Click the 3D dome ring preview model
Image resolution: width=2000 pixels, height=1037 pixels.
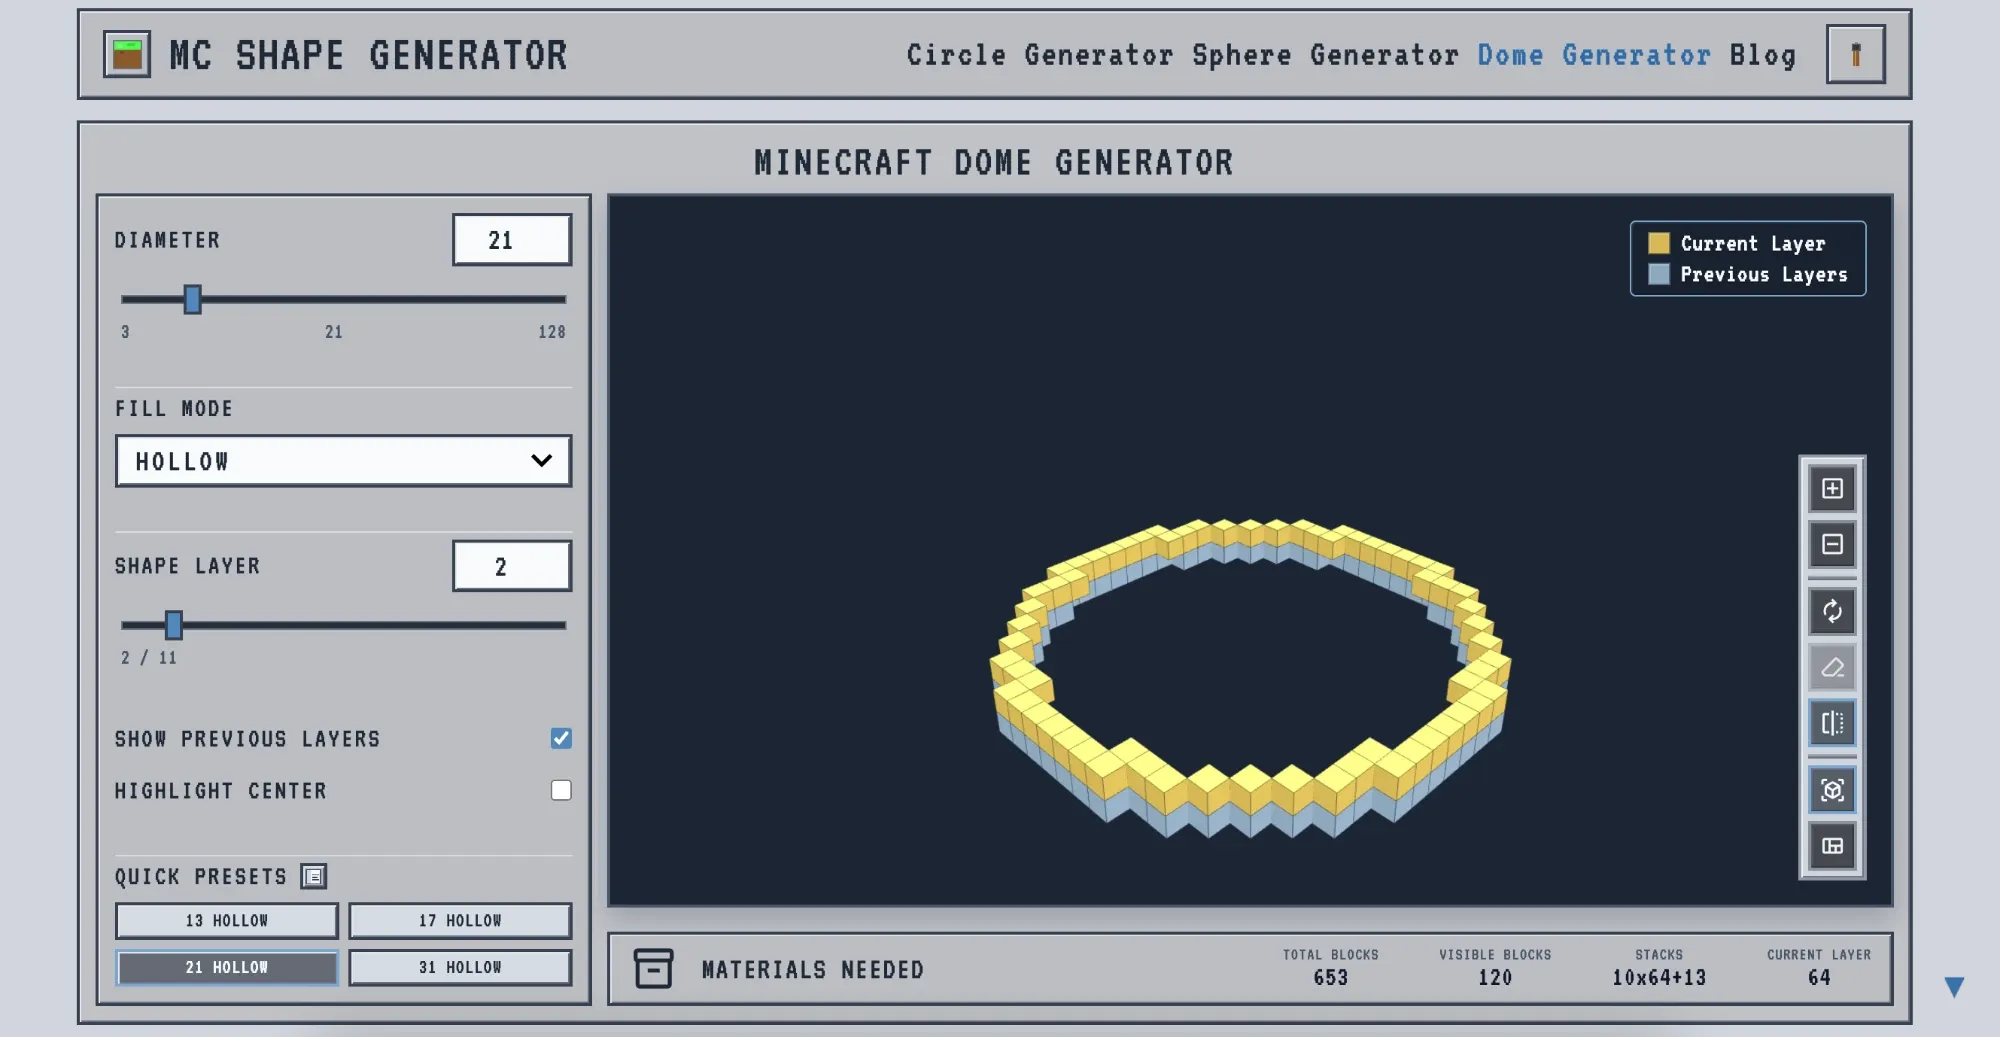click(1250, 677)
